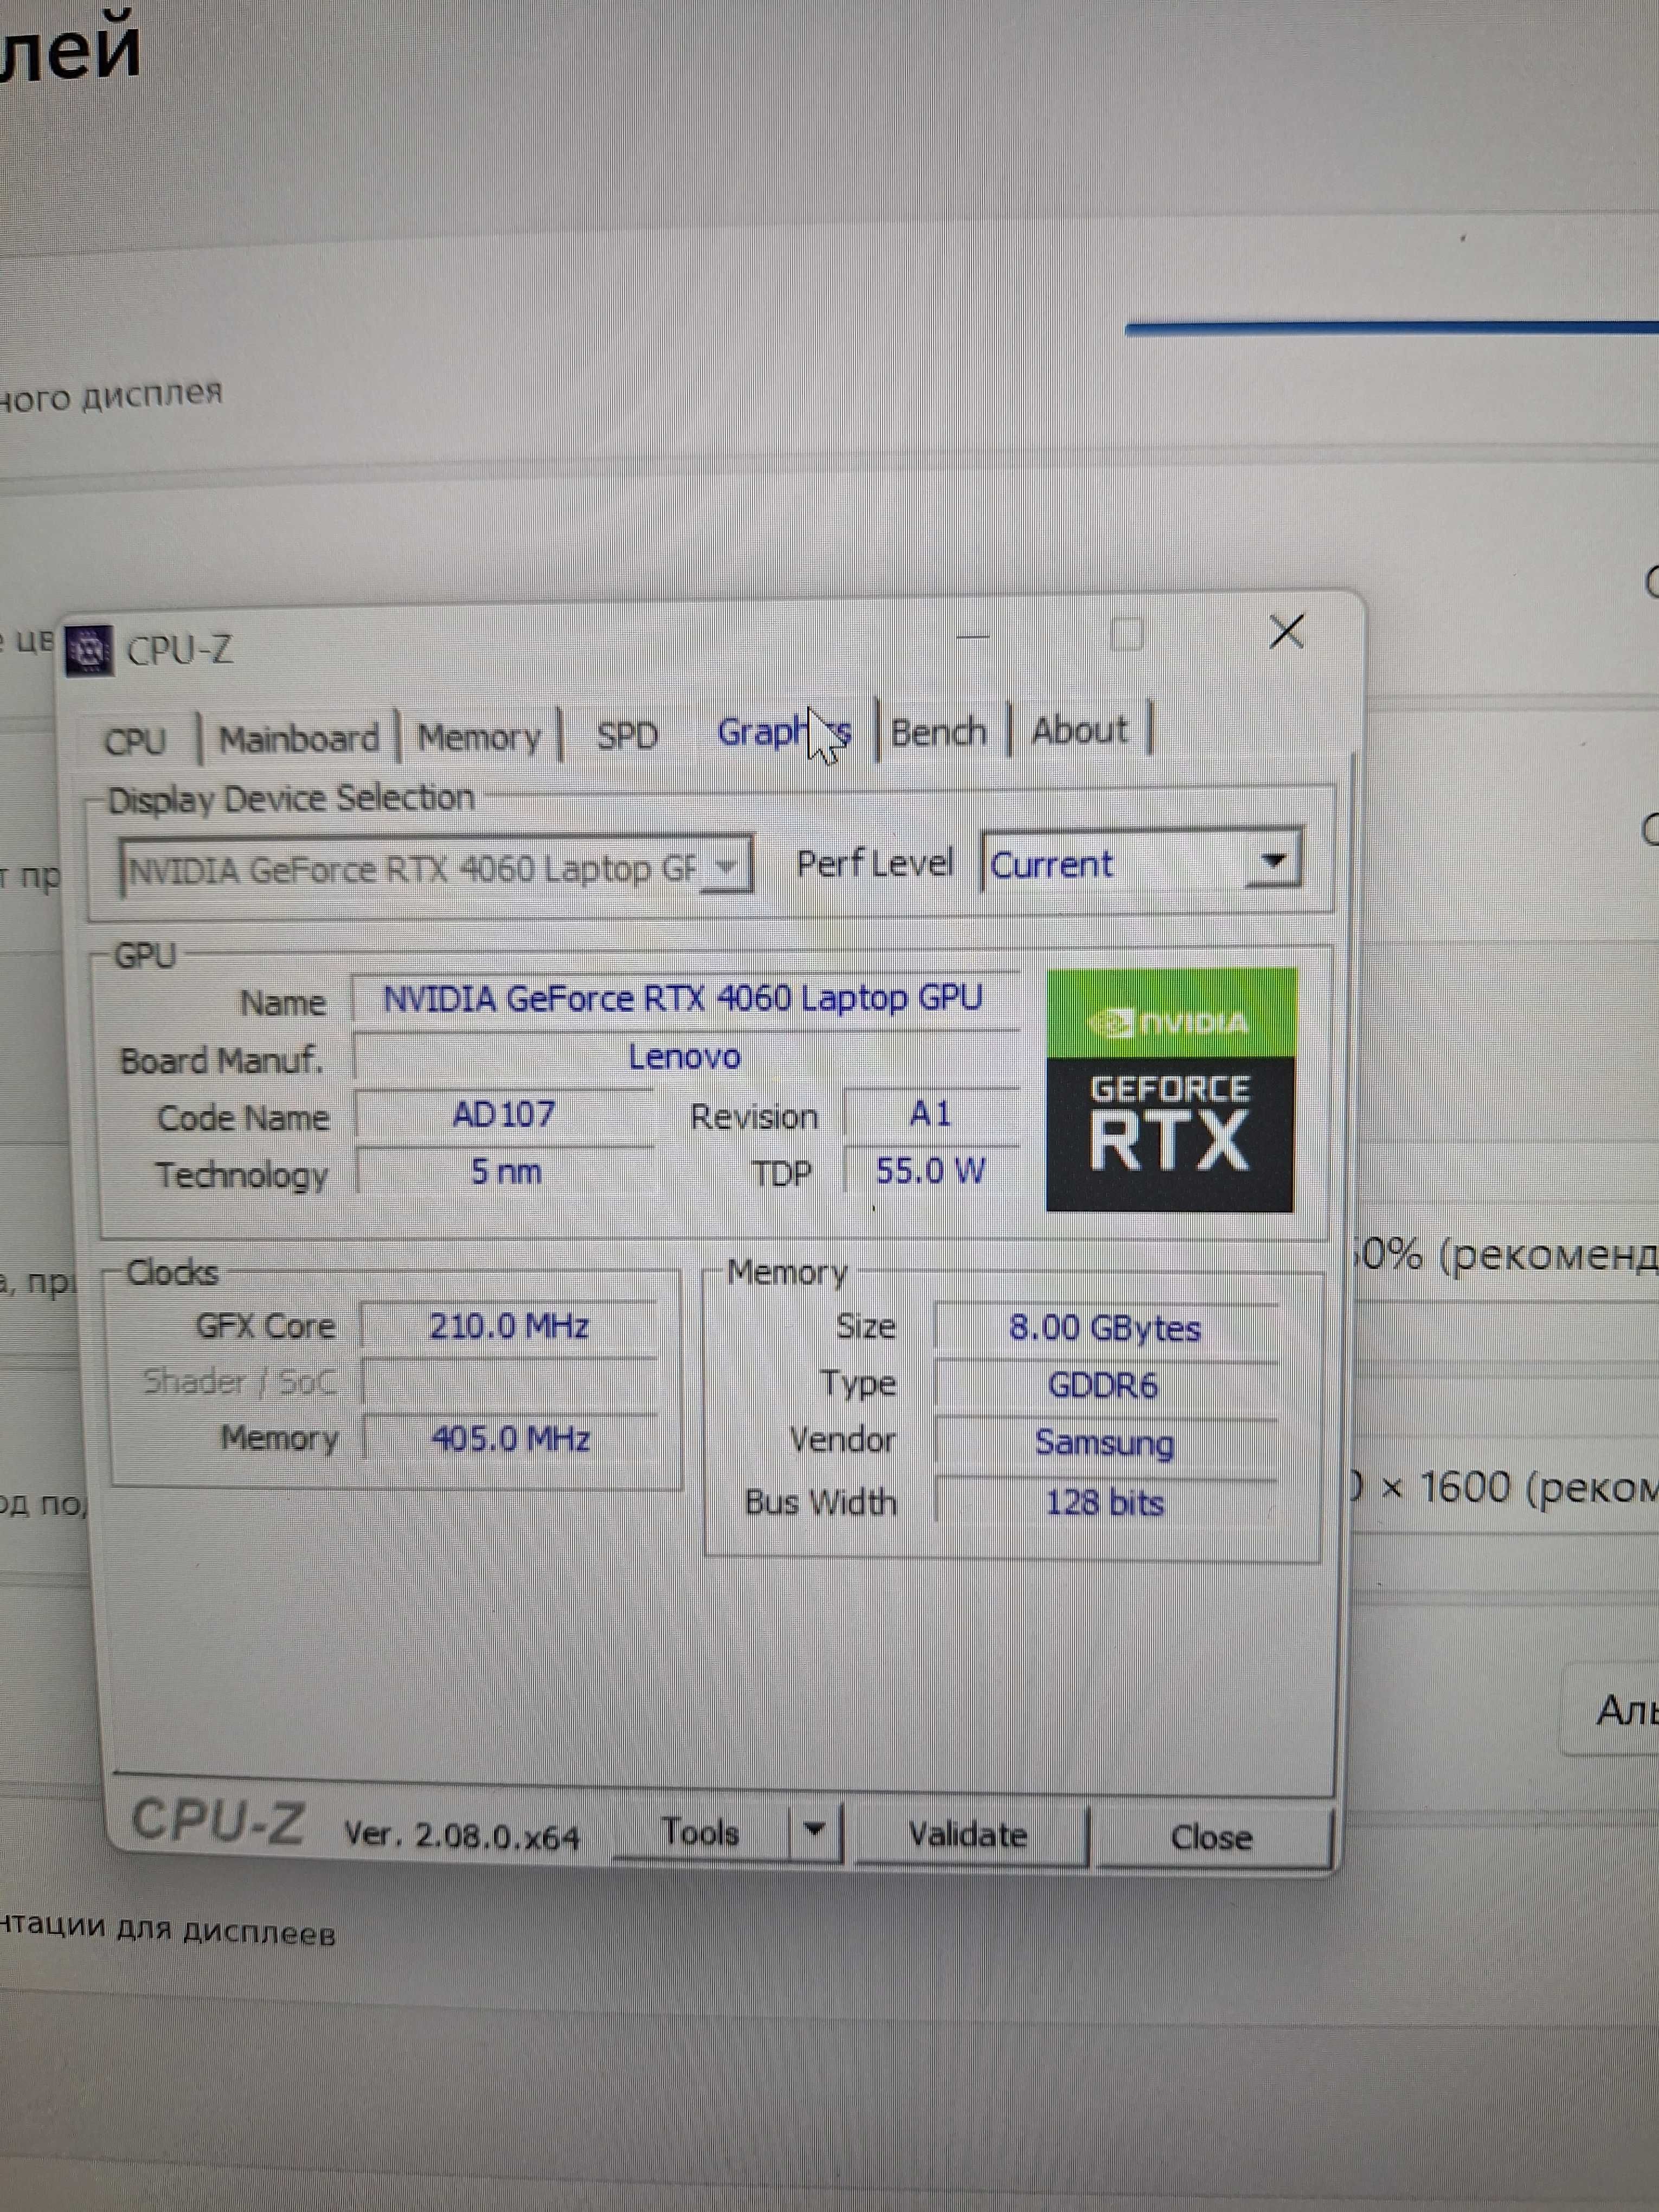This screenshot has height=2212, width=1659.
Task: Click the Memory clock 405.0 MHz
Action: [x=511, y=1439]
